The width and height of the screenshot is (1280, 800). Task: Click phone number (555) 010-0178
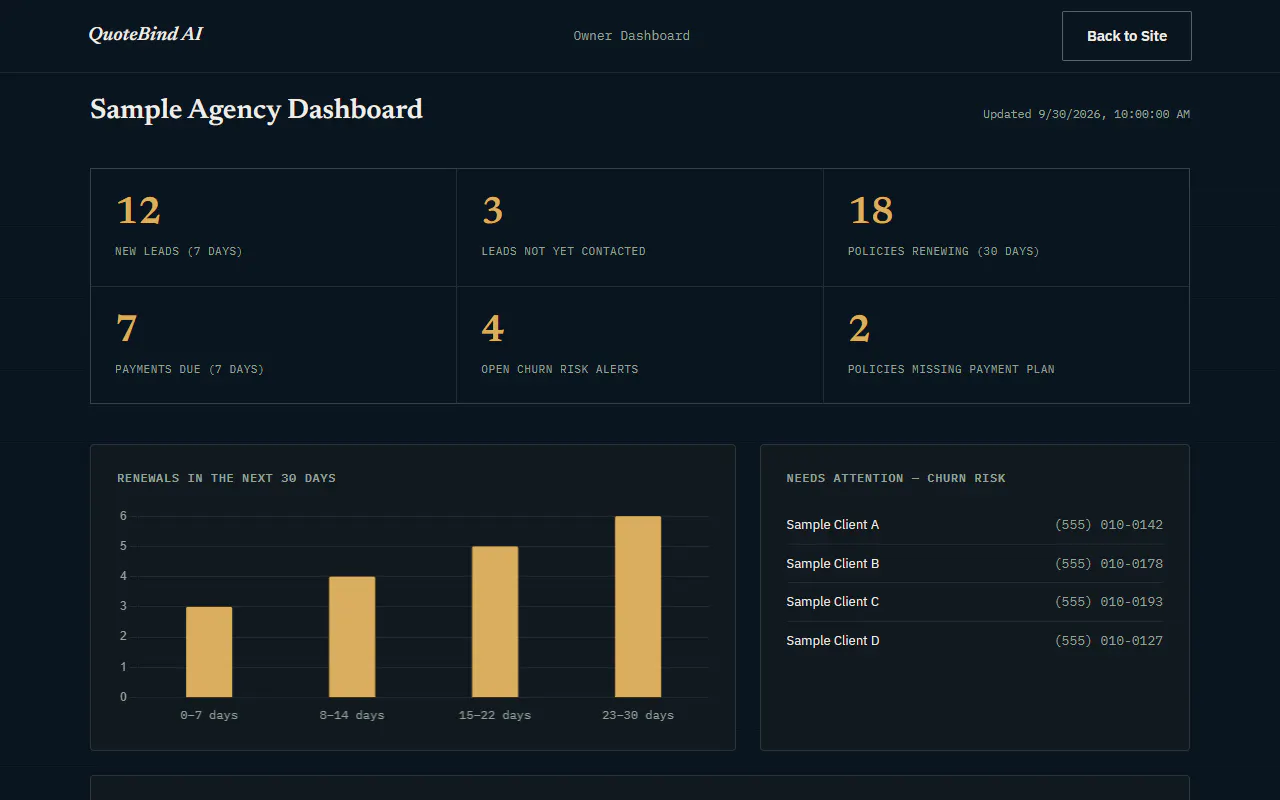coord(1109,564)
